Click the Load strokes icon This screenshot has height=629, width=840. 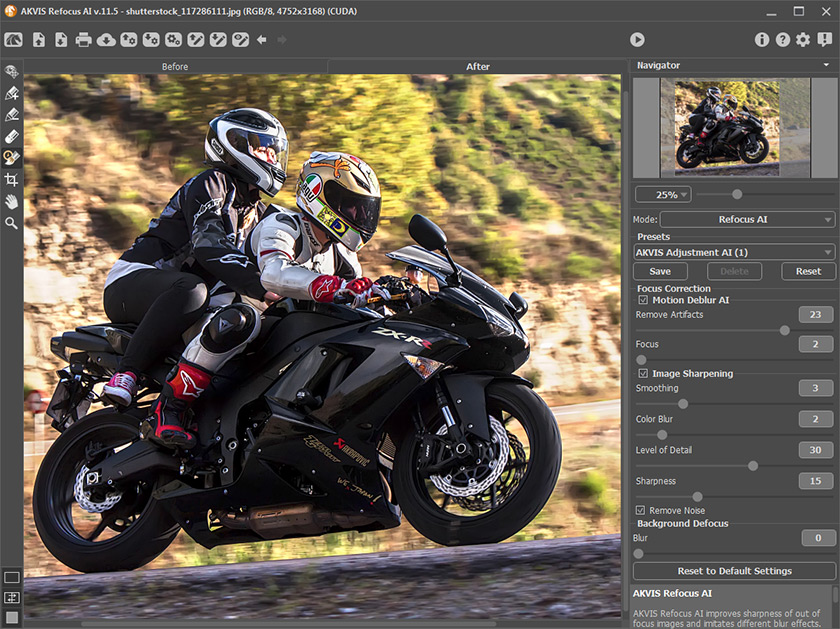click(x=196, y=40)
